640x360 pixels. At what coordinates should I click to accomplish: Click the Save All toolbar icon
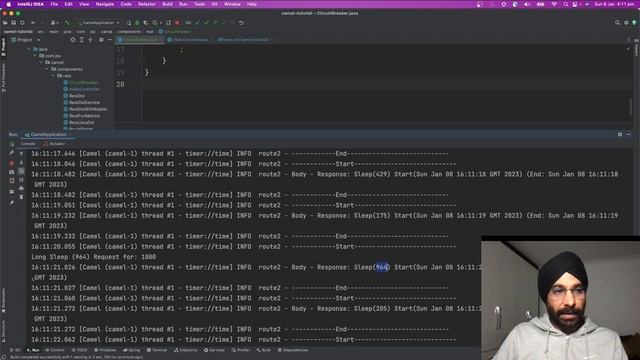click(x=13, y=23)
